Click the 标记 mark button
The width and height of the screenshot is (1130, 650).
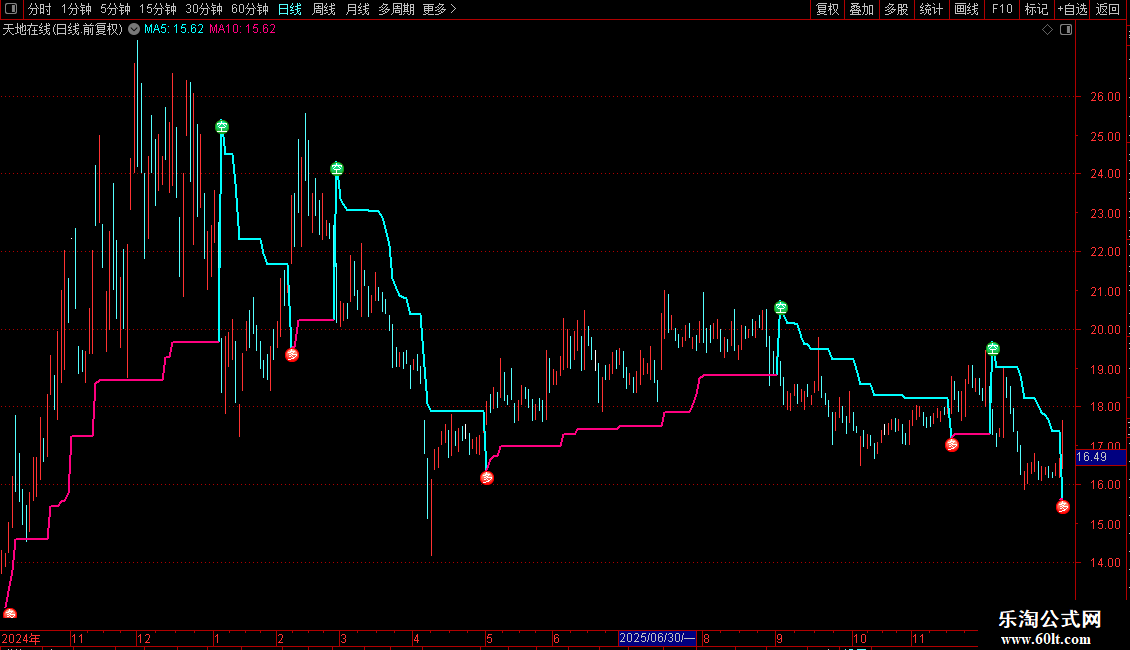pyautogui.click(x=1036, y=9)
